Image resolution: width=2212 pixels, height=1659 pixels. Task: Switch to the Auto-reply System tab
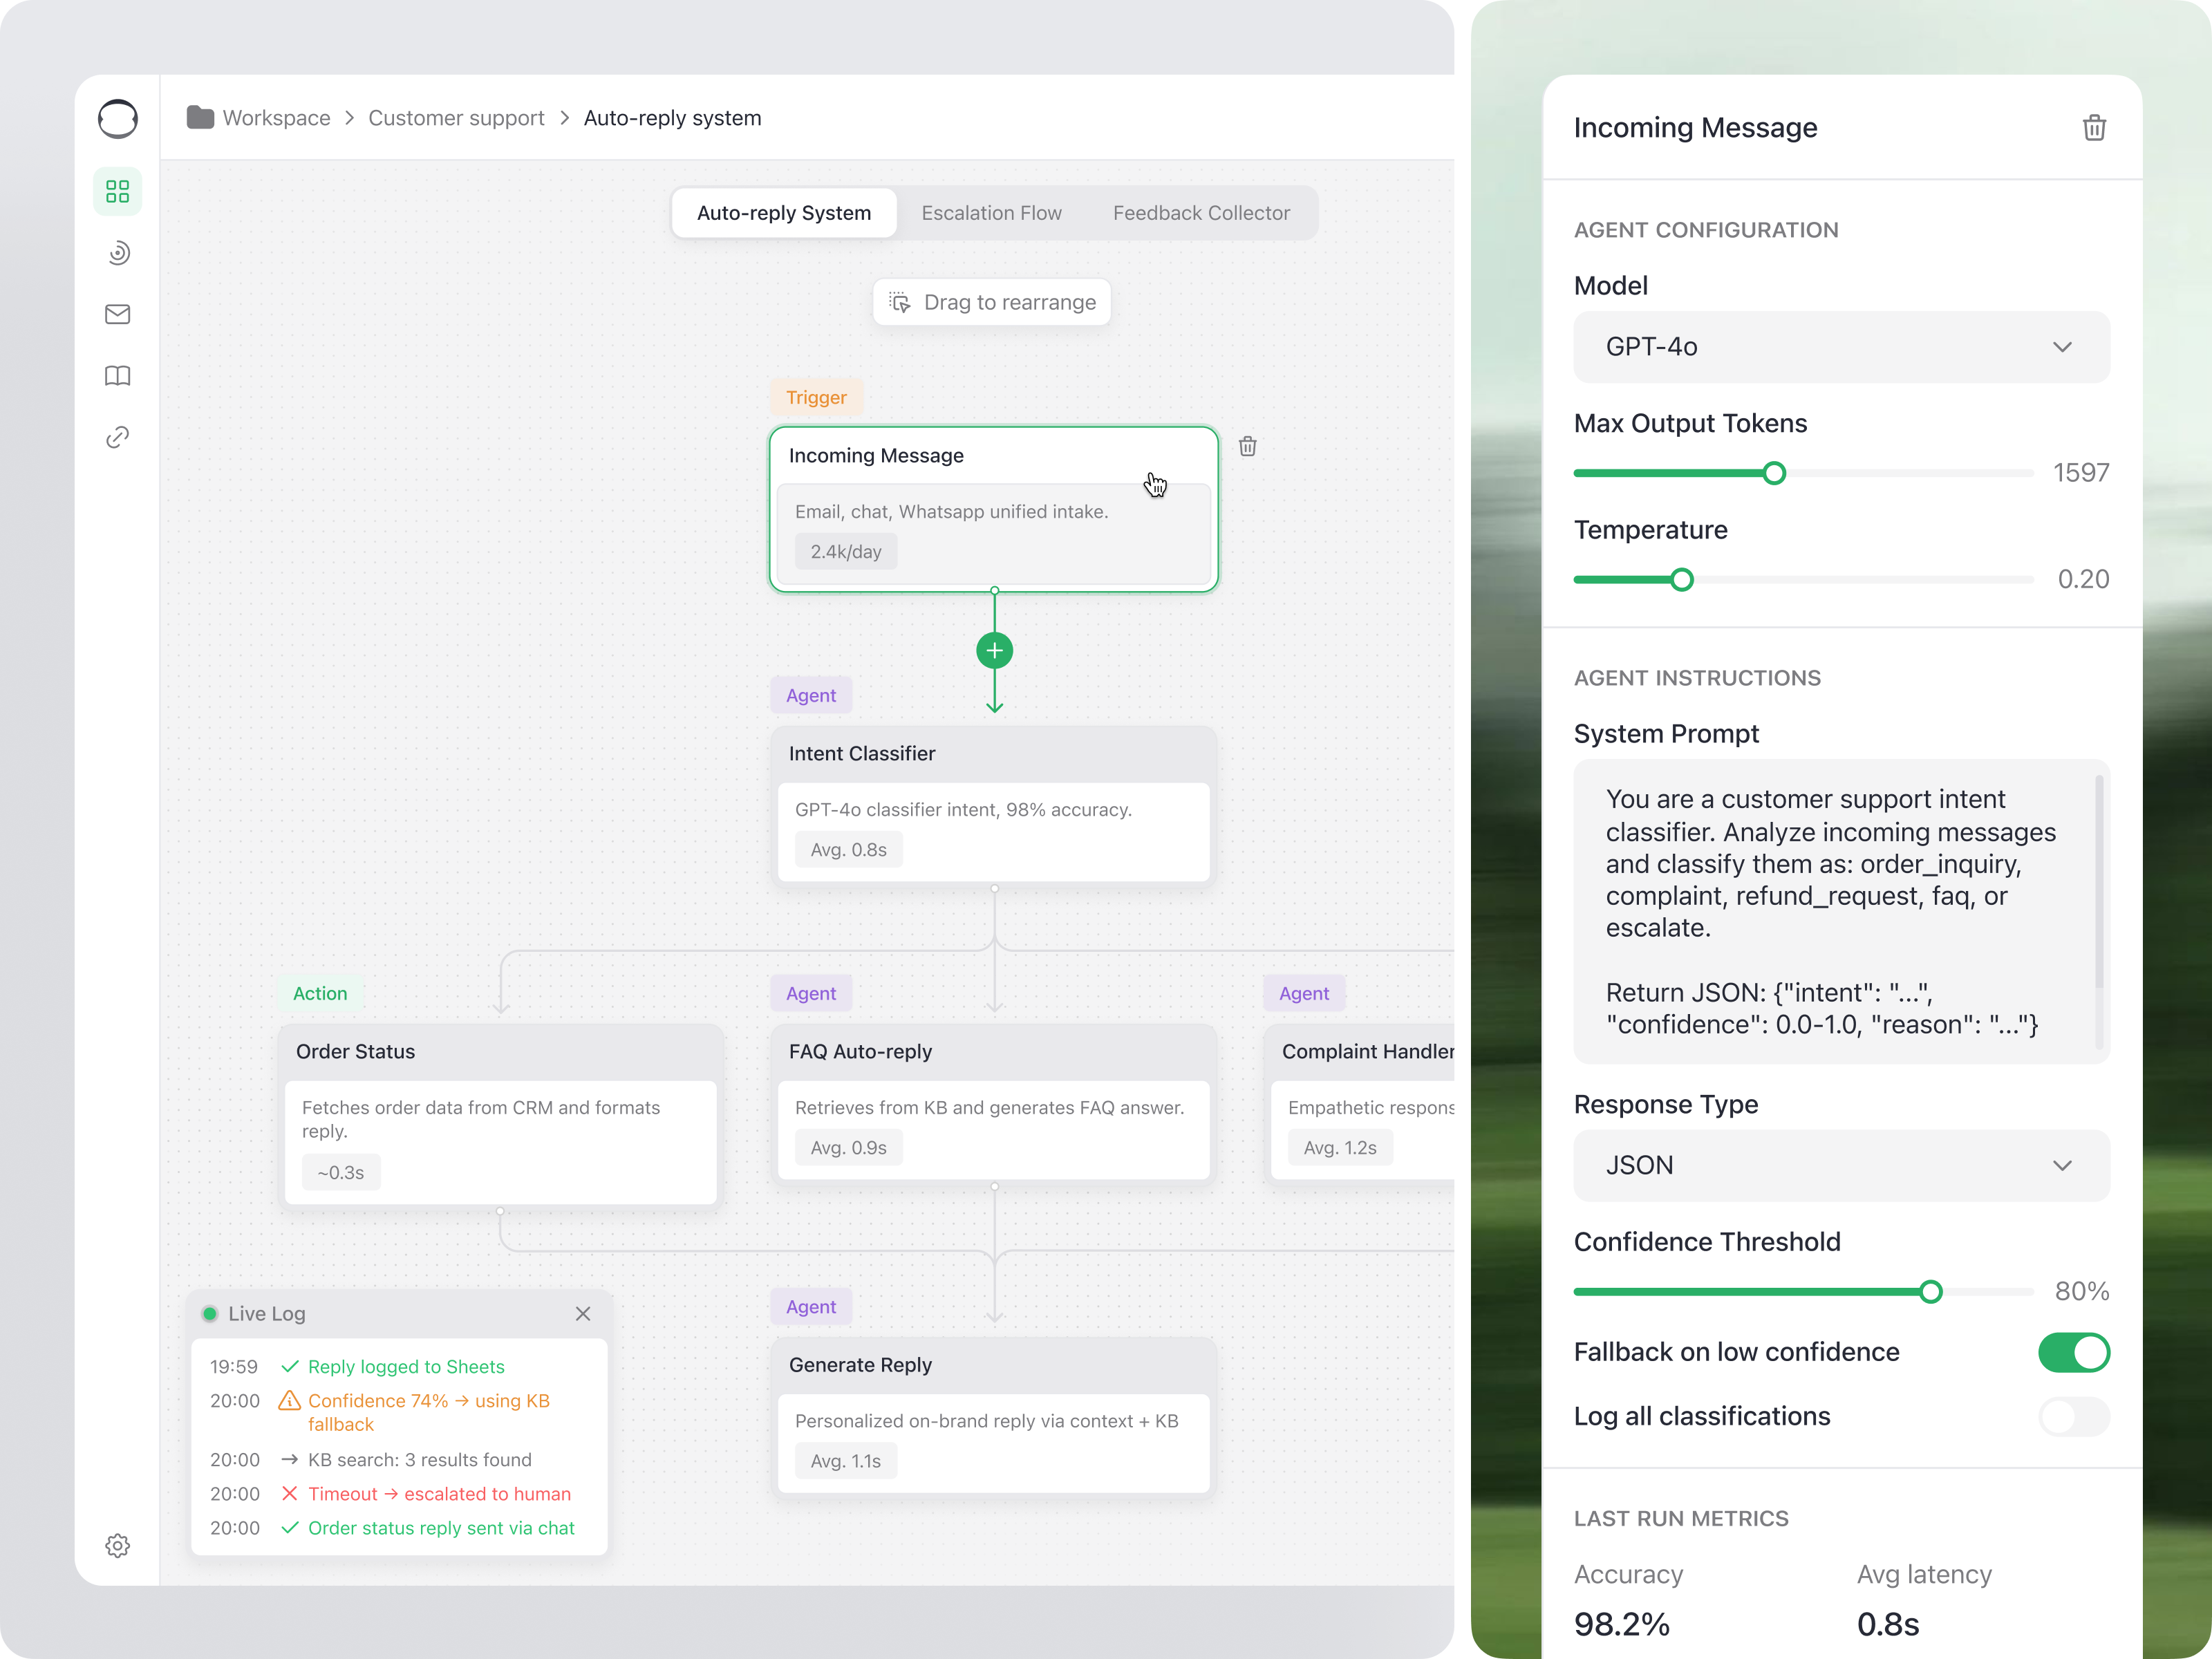point(784,213)
